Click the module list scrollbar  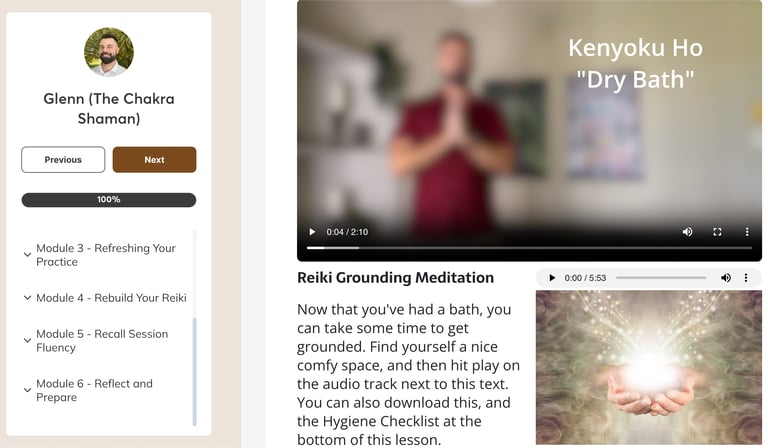(x=194, y=372)
